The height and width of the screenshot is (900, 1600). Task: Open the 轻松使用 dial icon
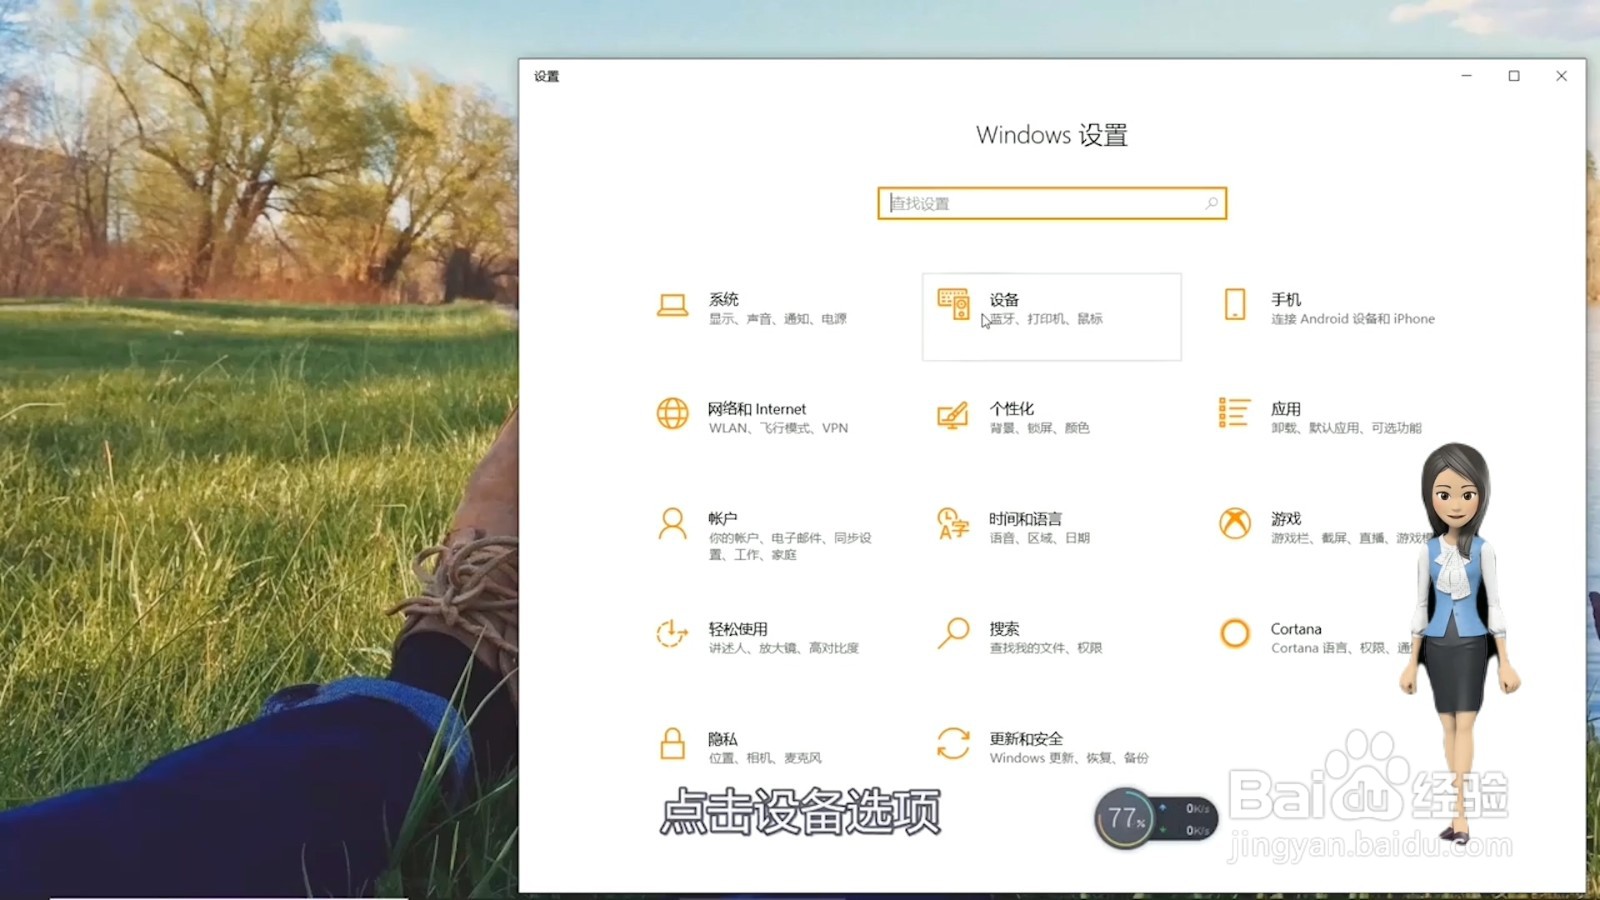coord(672,633)
